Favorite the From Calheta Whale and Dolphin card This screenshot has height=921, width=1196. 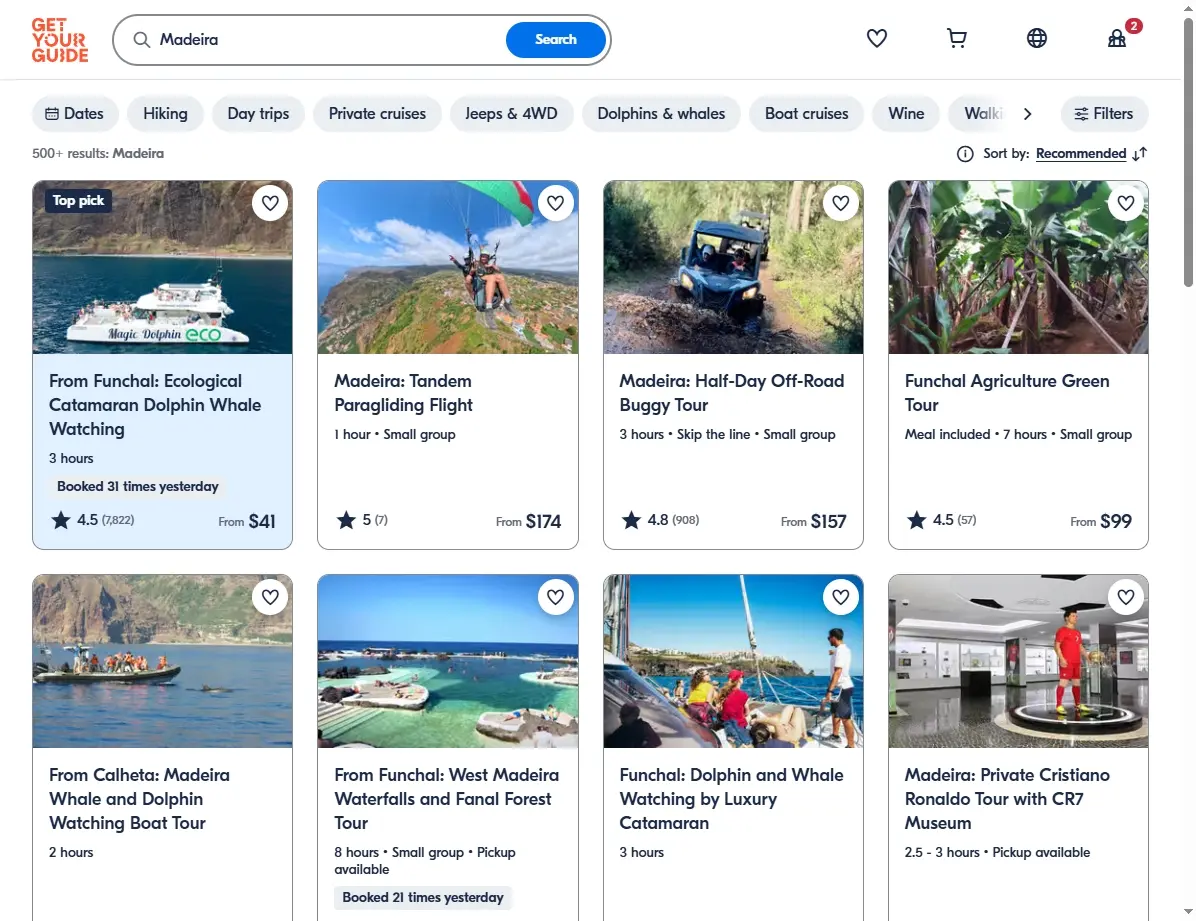(270, 597)
